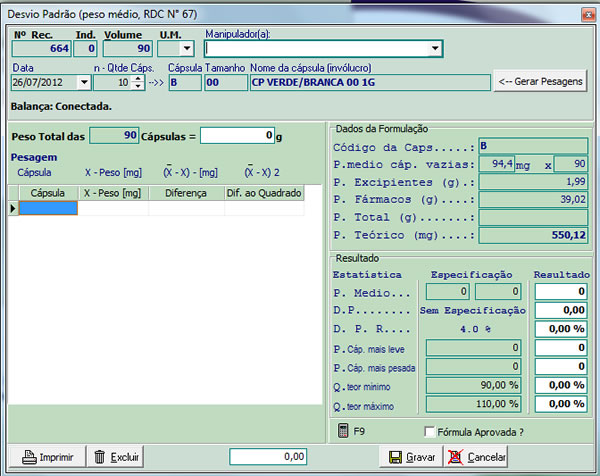The image size is (600, 476).
Task: Click P. Cáp. mais leve specification field
Action: click(473, 347)
